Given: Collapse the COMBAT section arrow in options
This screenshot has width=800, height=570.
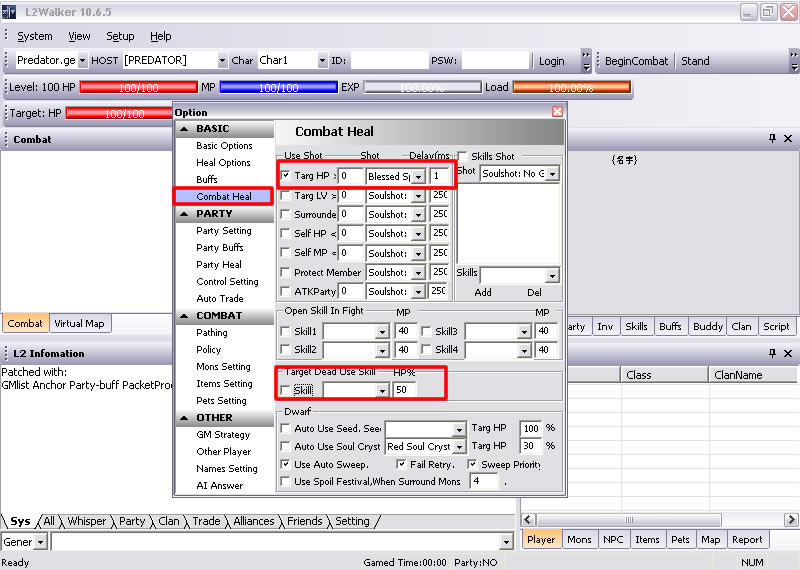Looking at the screenshot, I should tap(183, 315).
